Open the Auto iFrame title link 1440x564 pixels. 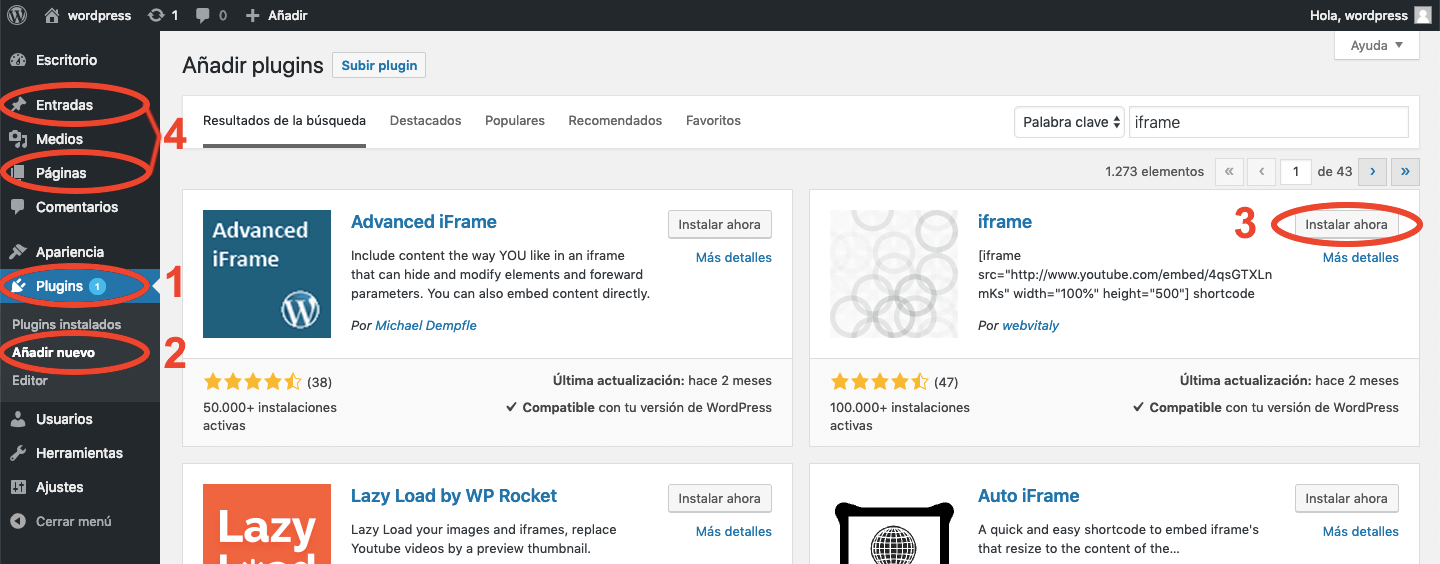click(1029, 496)
